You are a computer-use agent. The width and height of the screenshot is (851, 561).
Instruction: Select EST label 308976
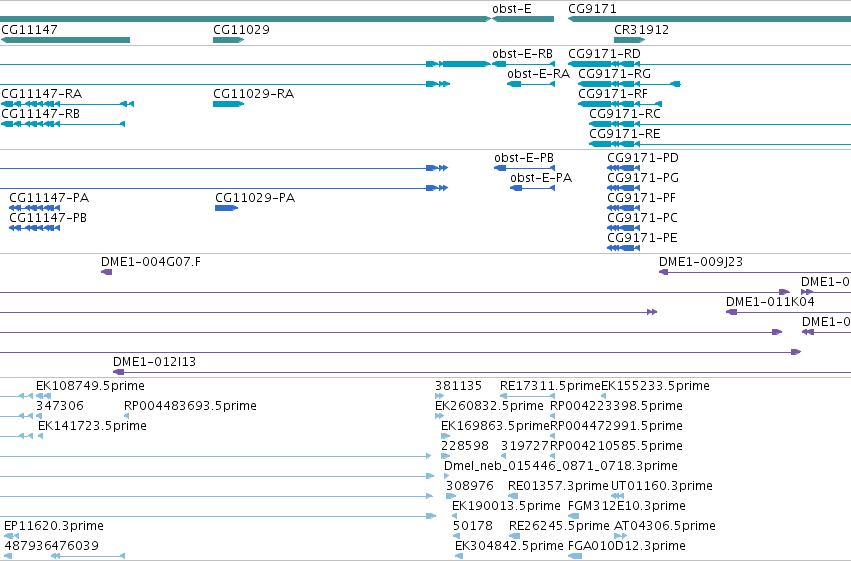pyautogui.click(x=470, y=487)
